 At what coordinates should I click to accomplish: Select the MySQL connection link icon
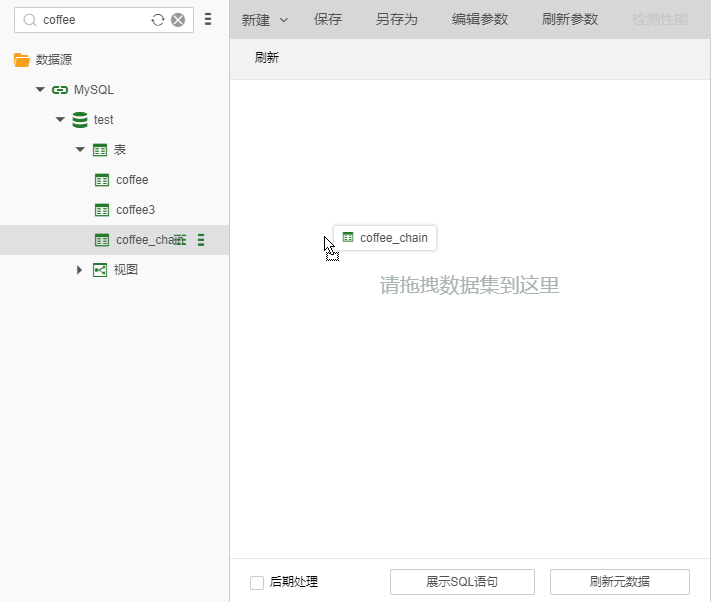pos(60,90)
